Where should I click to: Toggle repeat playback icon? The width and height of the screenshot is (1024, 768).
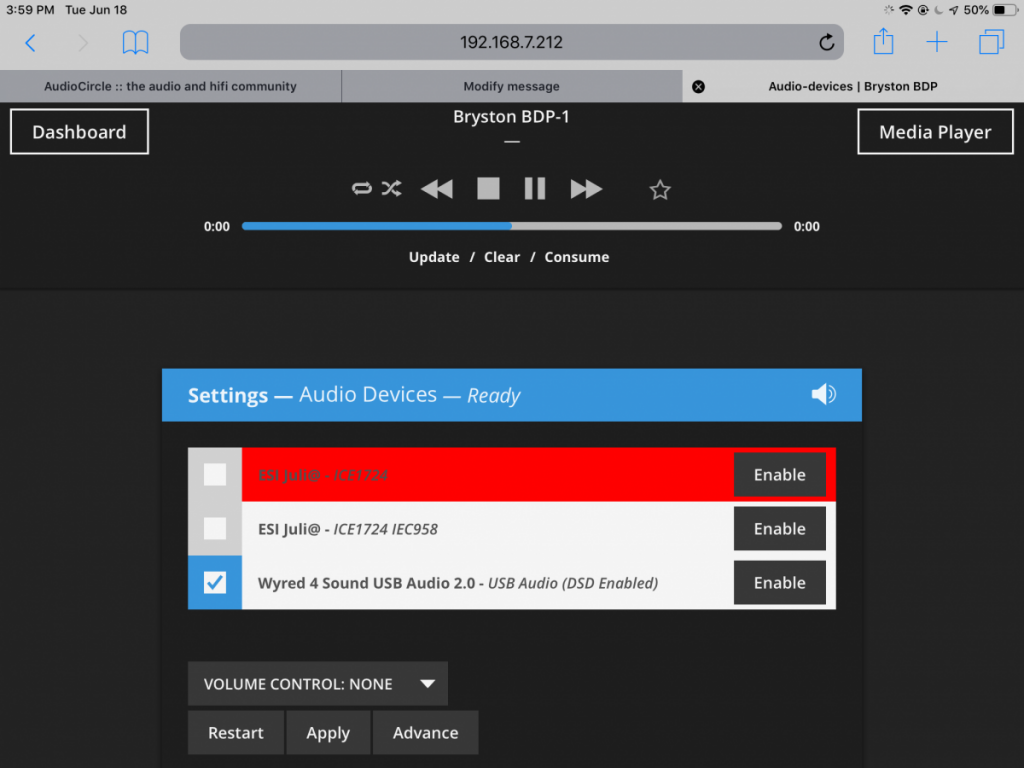[361, 189]
